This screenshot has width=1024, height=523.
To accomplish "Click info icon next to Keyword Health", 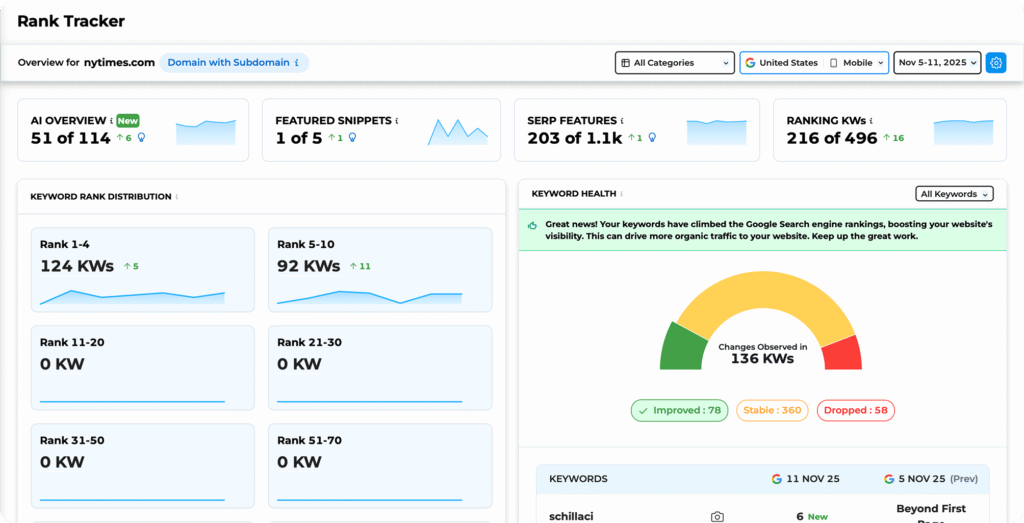I will coord(621,194).
